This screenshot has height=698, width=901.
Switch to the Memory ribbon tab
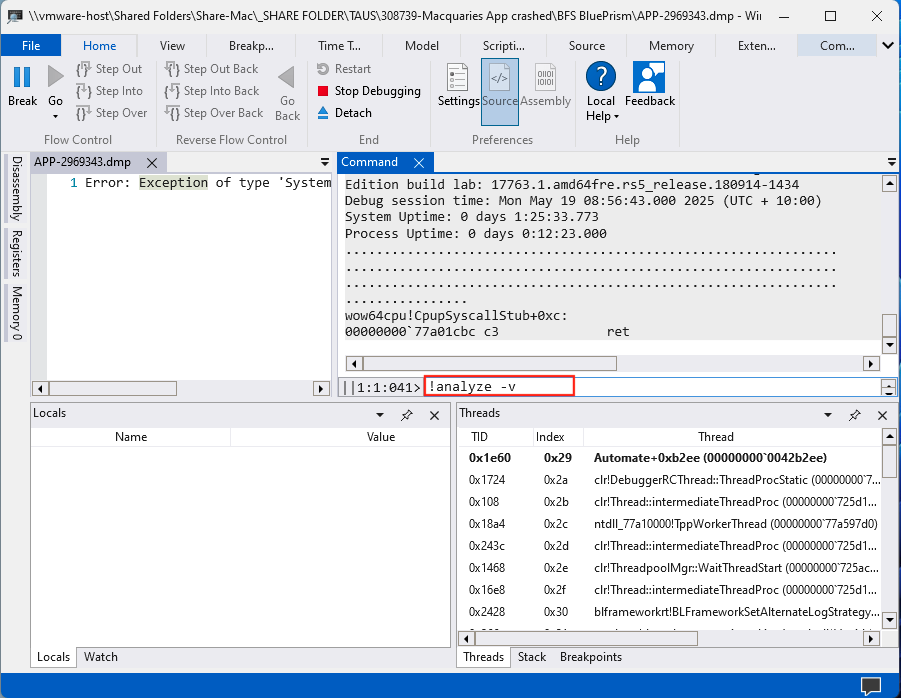click(x=671, y=45)
